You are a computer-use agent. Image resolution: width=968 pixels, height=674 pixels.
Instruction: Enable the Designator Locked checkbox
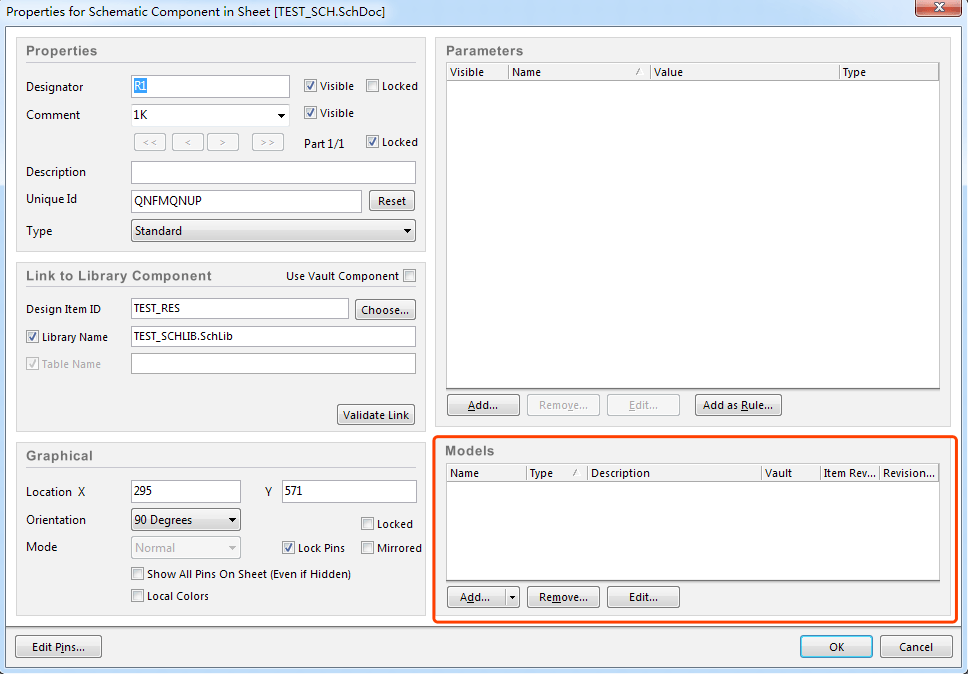point(373,86)
